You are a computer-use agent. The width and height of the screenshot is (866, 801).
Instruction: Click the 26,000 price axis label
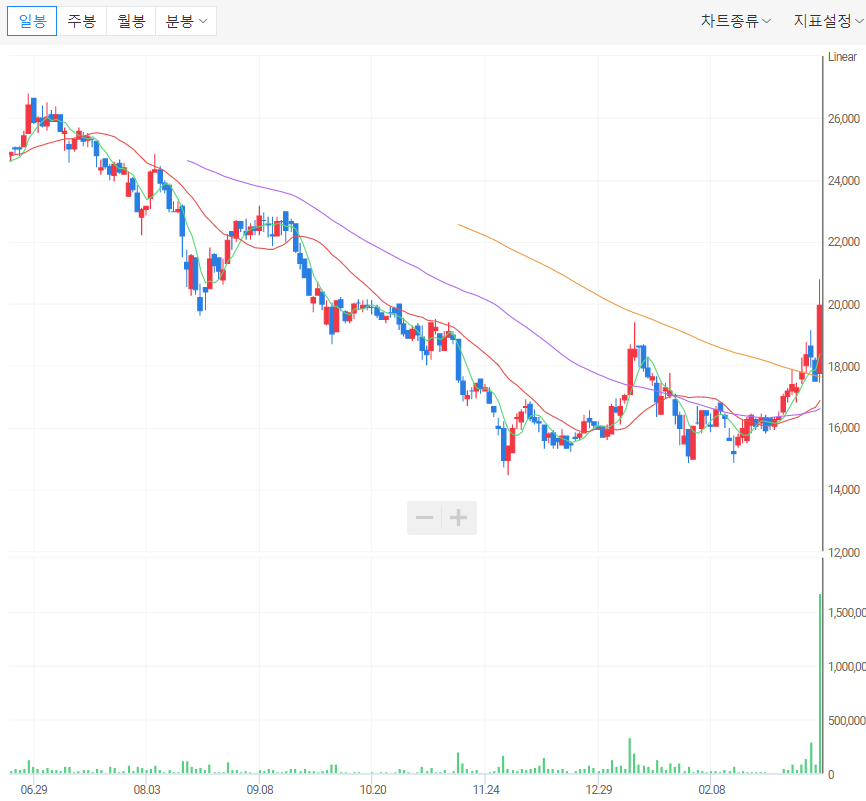[844, 119]
